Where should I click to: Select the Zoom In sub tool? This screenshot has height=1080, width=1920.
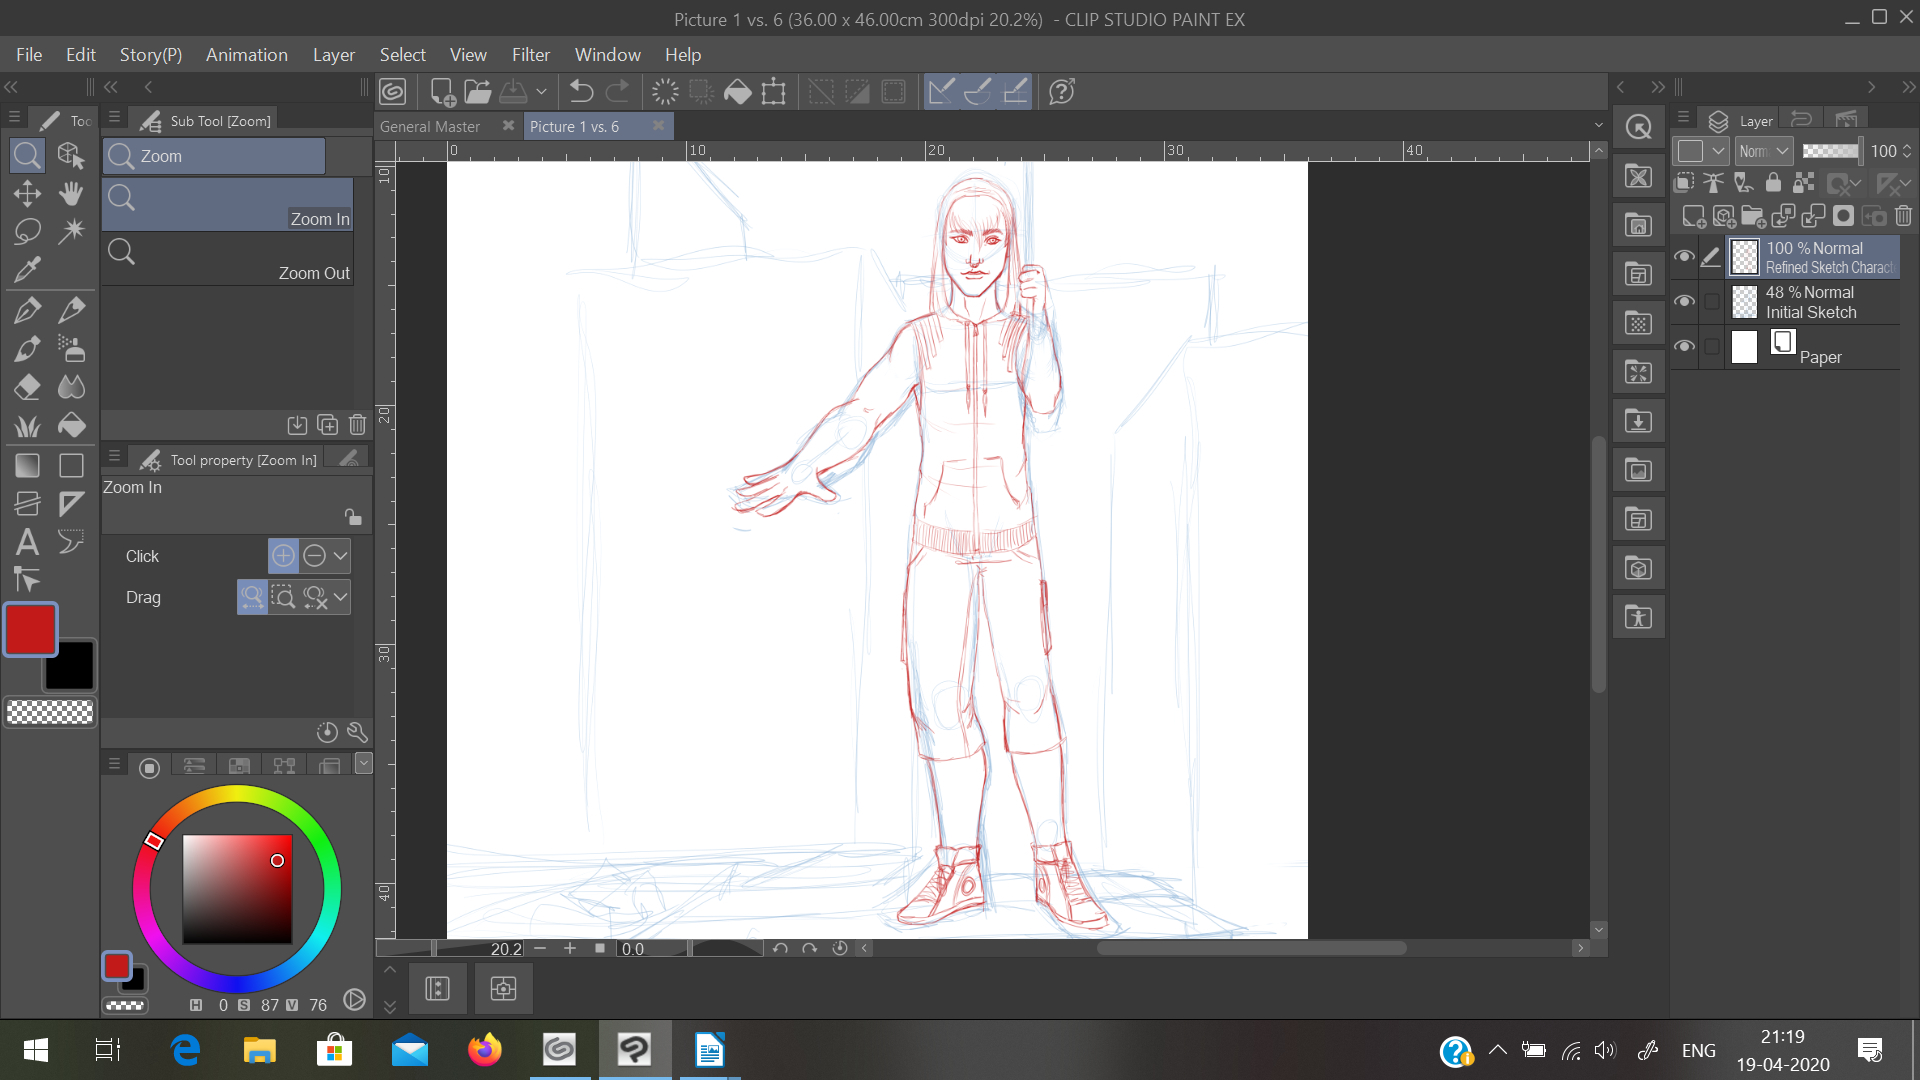tap(228, 205)
